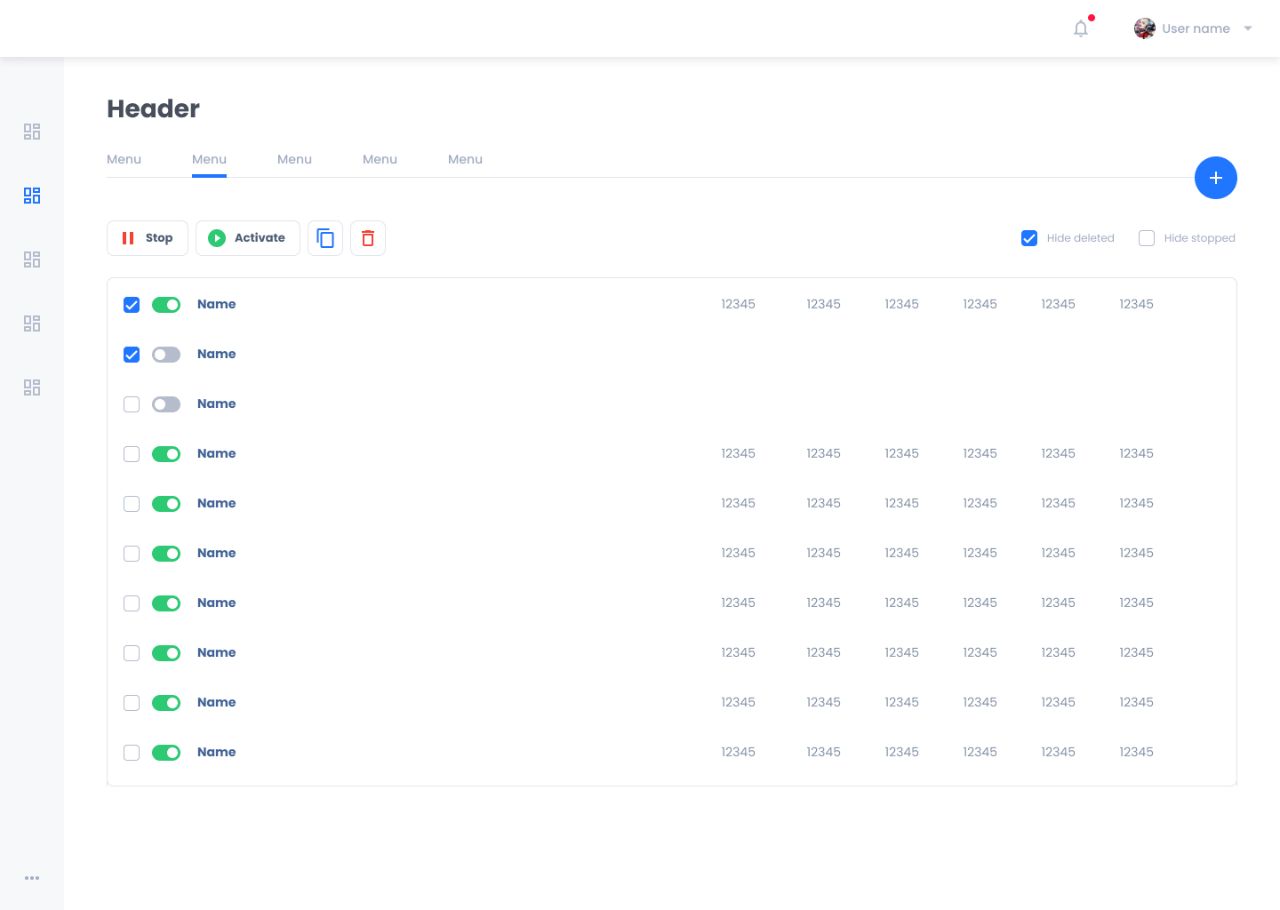Enable the Hide stopped checkbox
The width and height of the screenshot is (1280, 910).
(x=1147, y=238)
